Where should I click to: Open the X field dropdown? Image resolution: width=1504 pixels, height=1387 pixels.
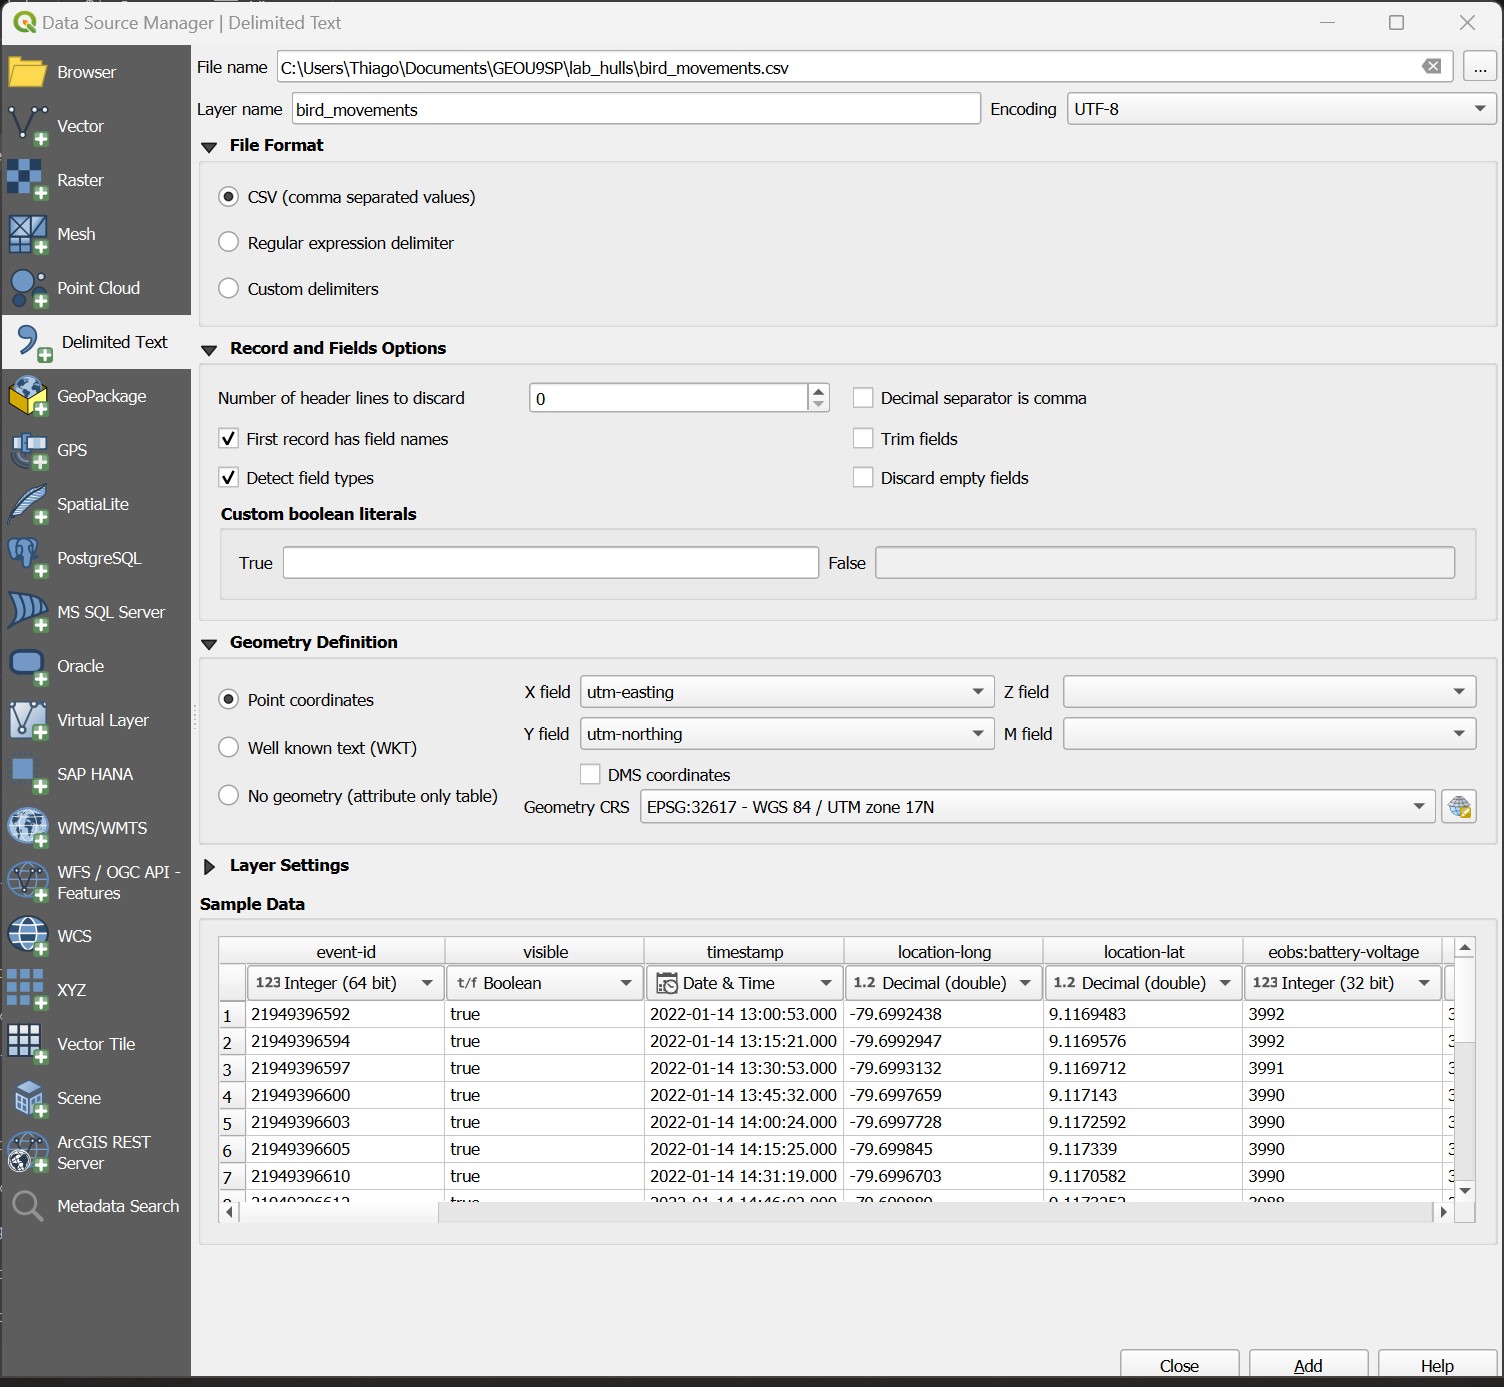click(x=787, y=692)
